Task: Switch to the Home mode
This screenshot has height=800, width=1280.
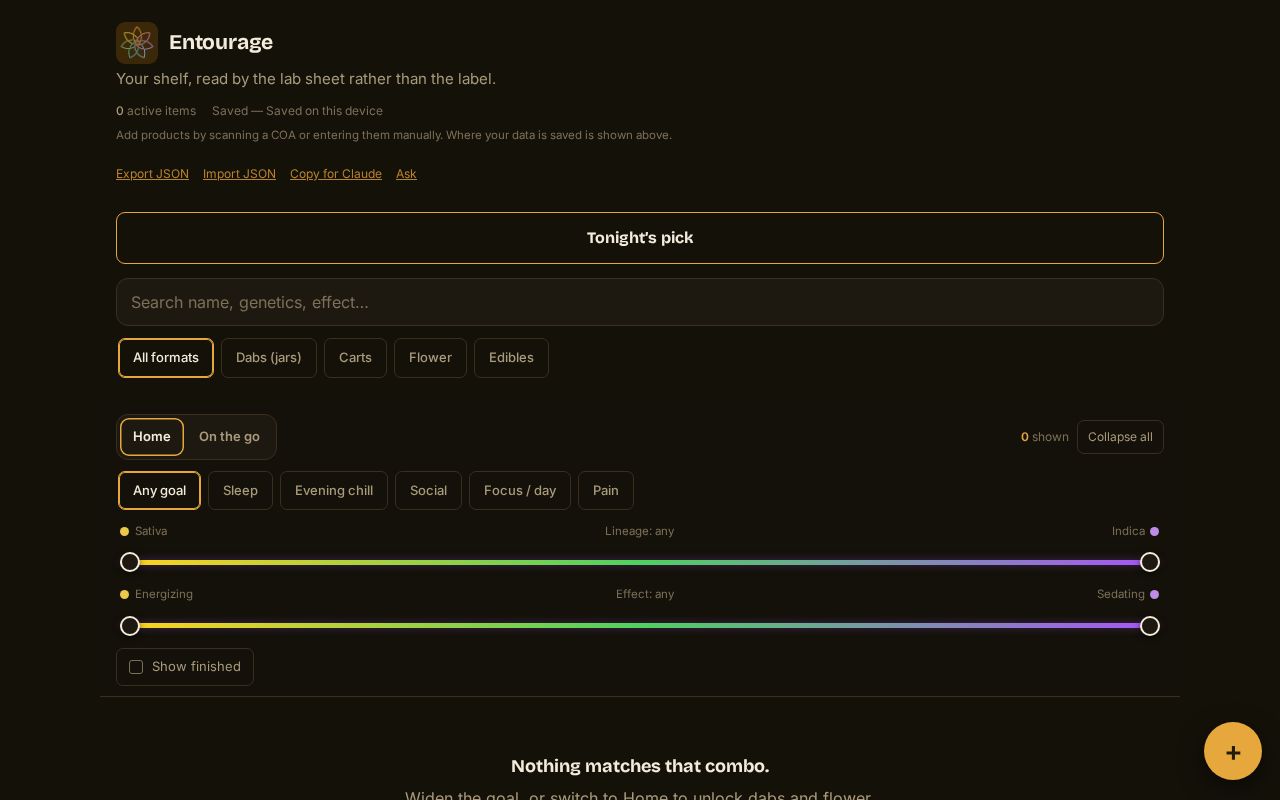Action: (152, 437)
